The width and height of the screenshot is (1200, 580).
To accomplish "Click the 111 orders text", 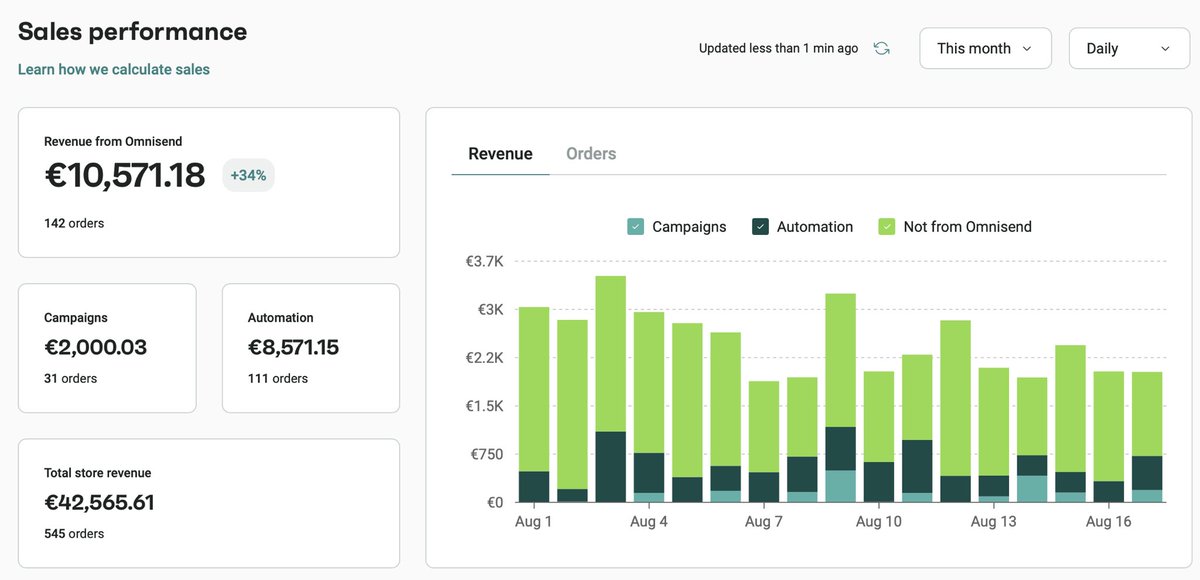I will (278, 379).
